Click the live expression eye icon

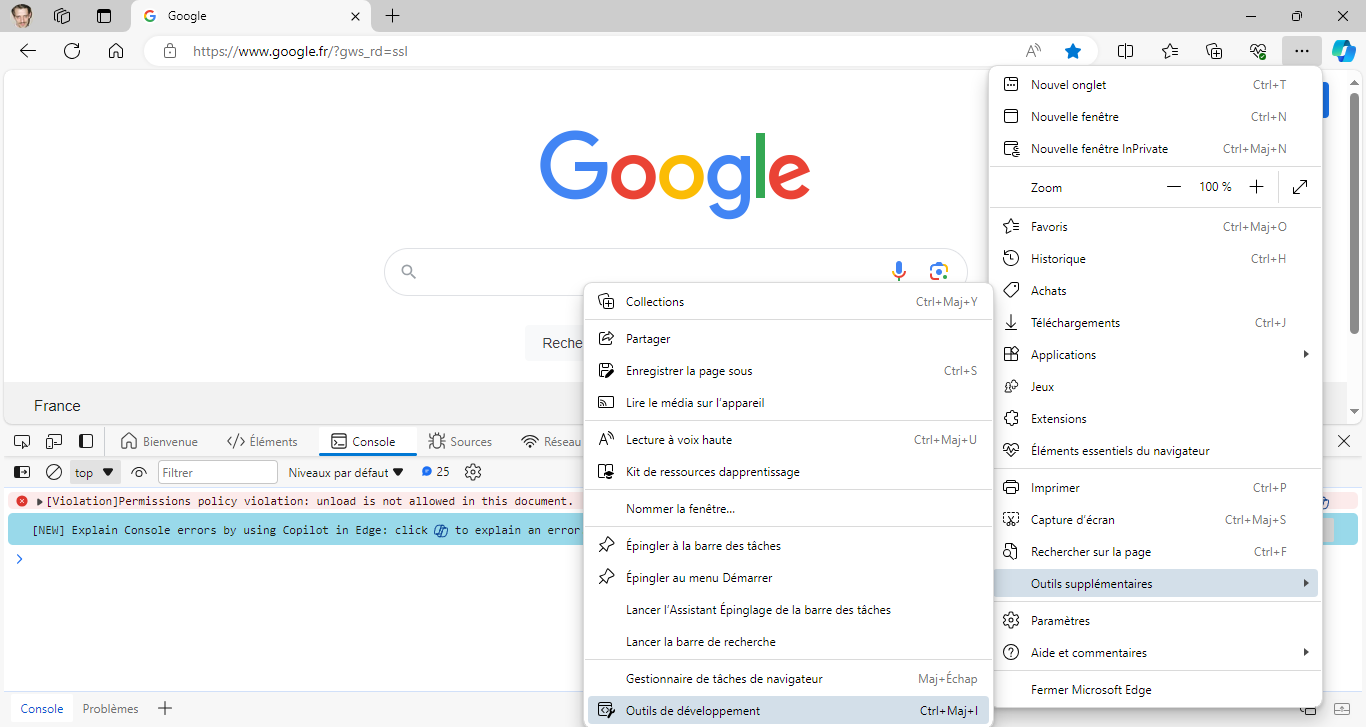[x=139, y=472]
